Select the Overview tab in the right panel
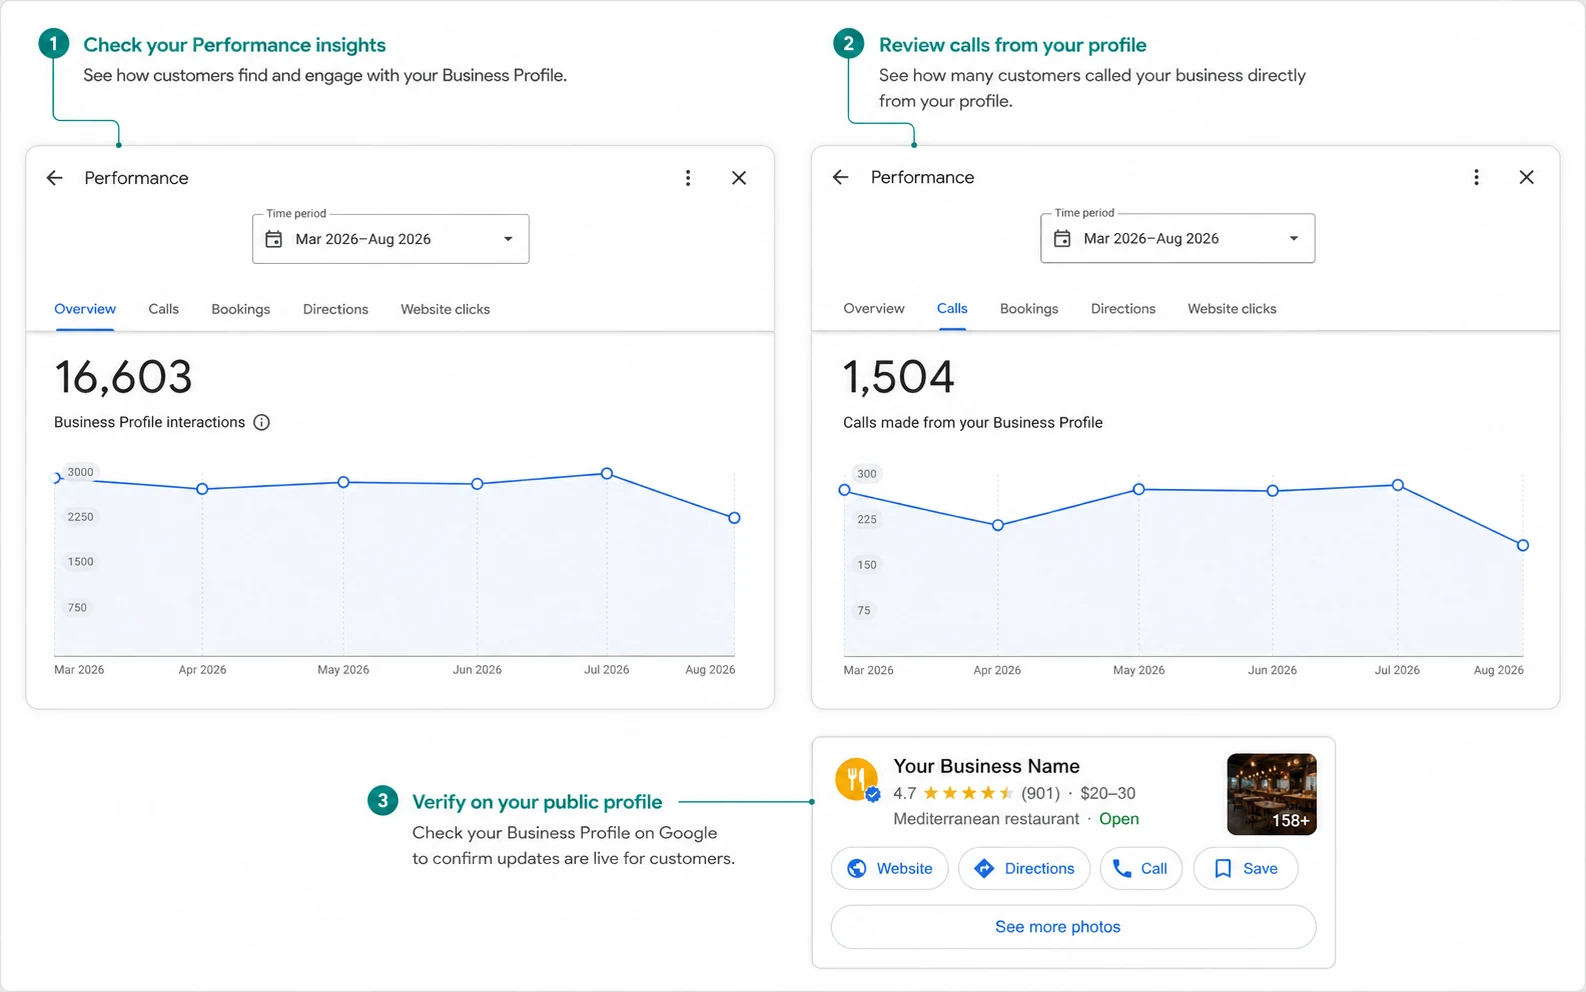 874,308
